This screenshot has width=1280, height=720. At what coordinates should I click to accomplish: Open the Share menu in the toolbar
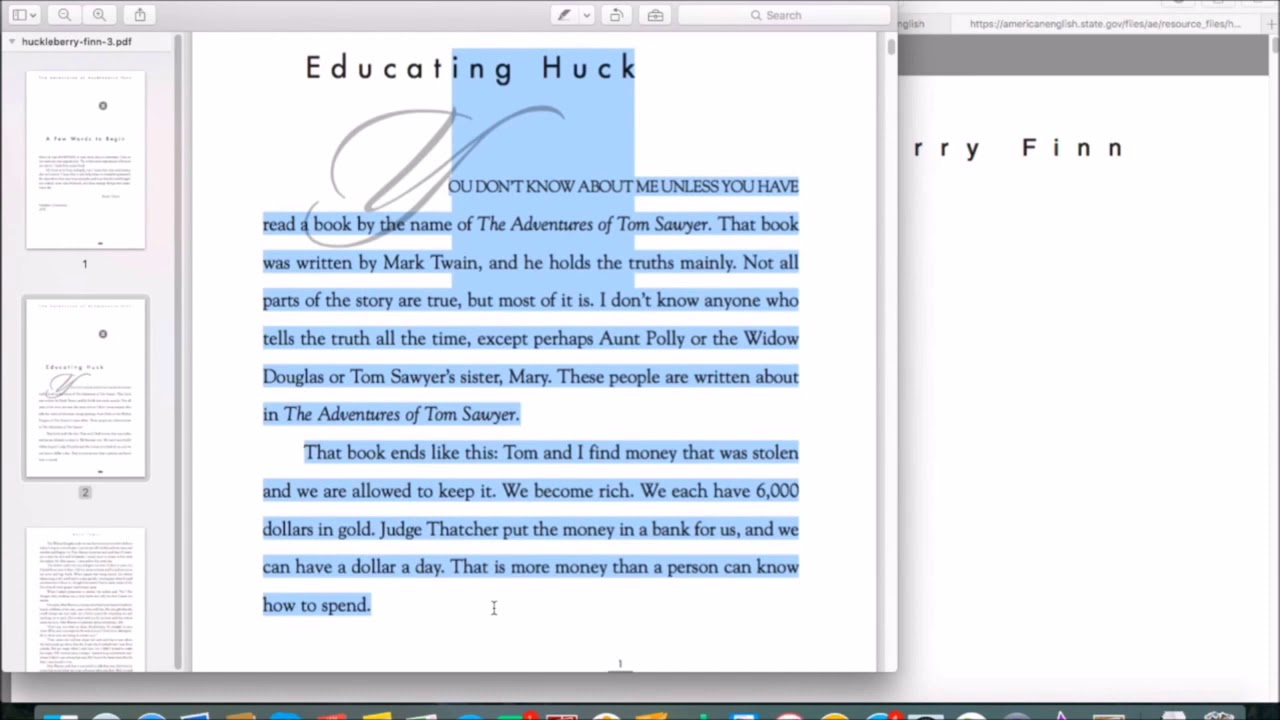(140, 15)
